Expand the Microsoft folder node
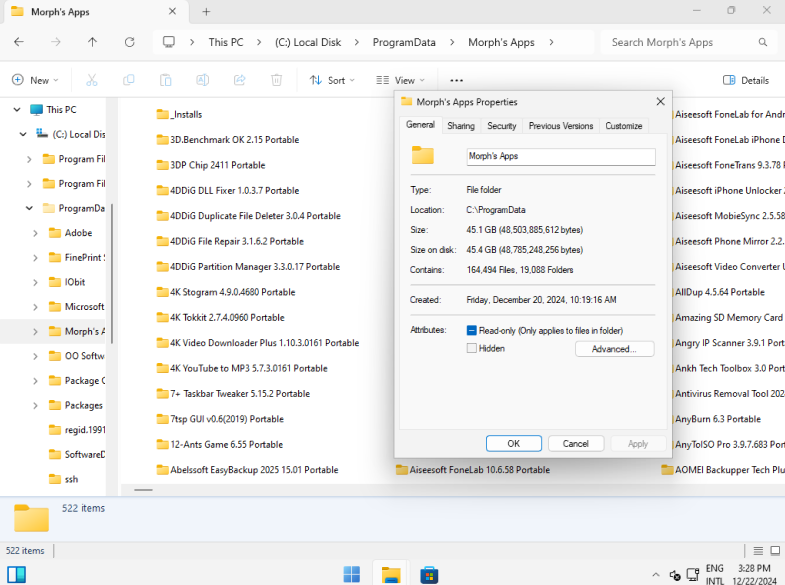Image resolution: width=785 pixels, height=585 pixels. click(35, 307)
